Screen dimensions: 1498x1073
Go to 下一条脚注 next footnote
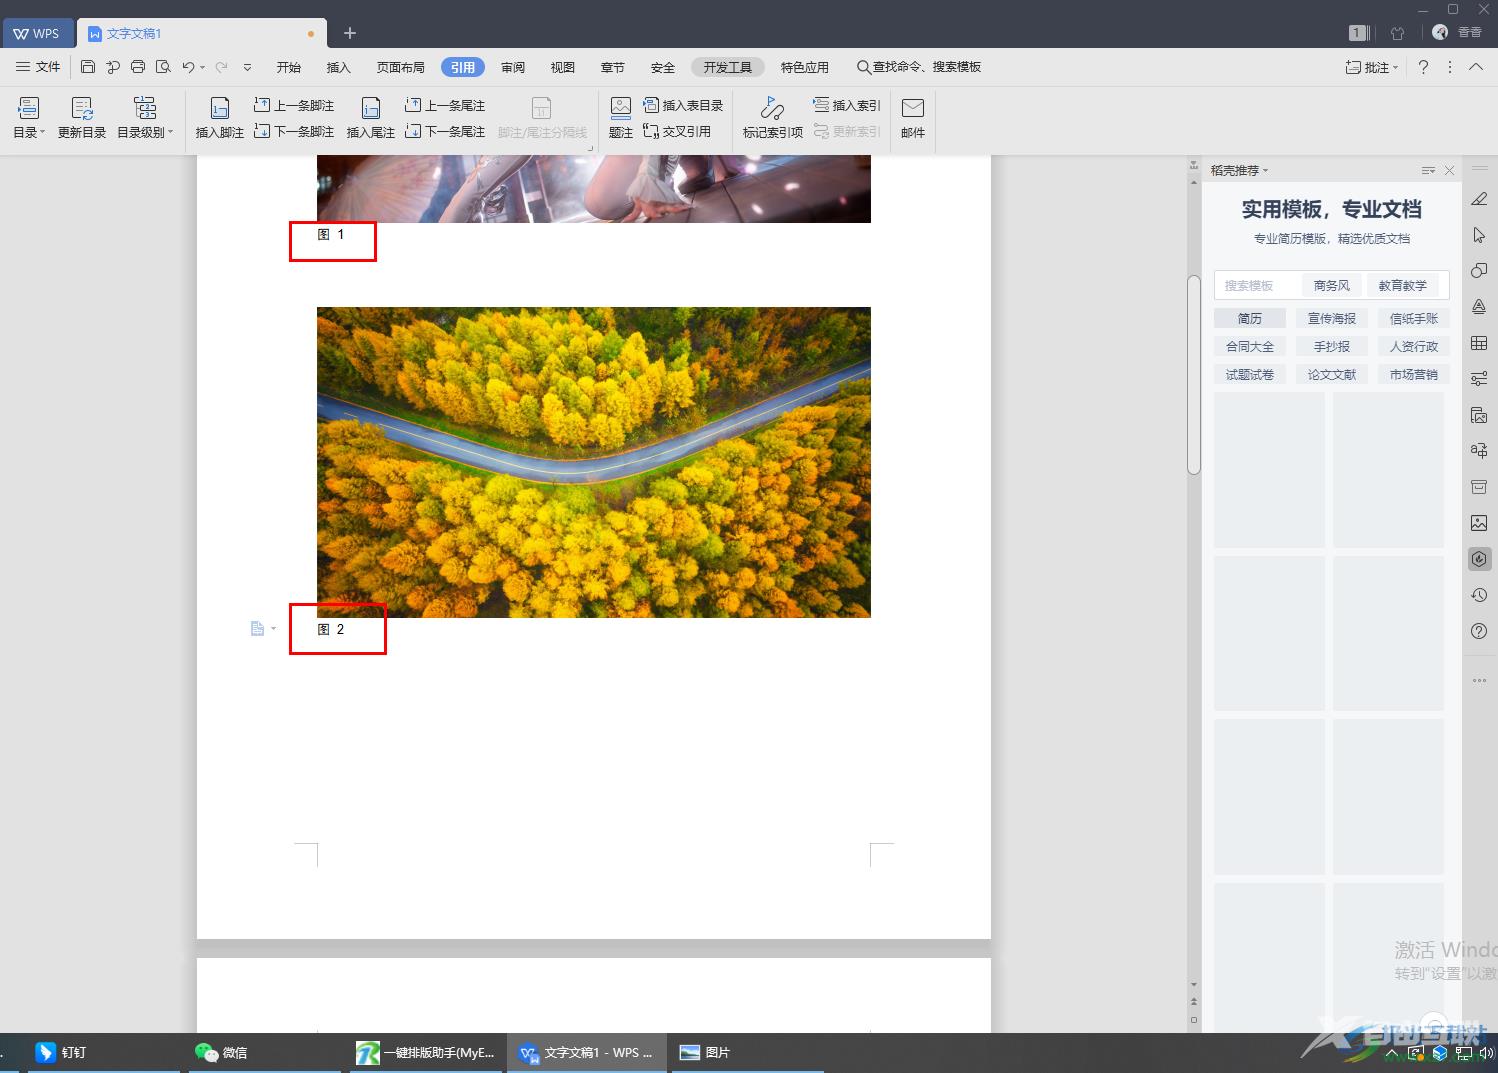pos(294,131)
